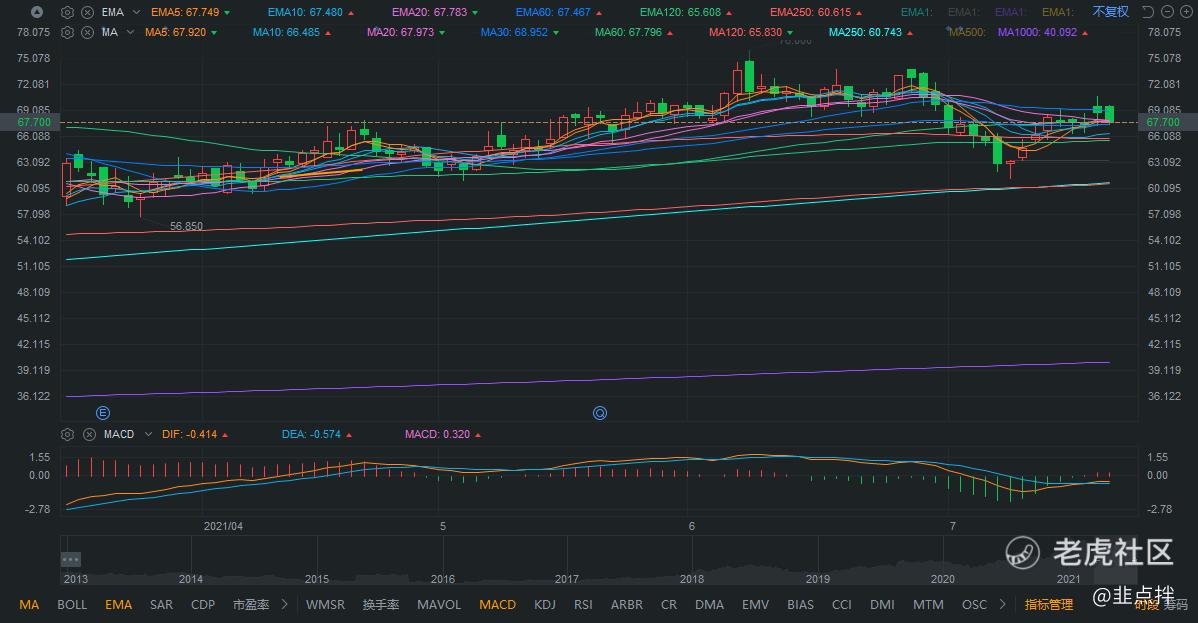The image size is (1198, 623).
Task: Expand the EMA indicator dropdown
Action: [136, 12]
